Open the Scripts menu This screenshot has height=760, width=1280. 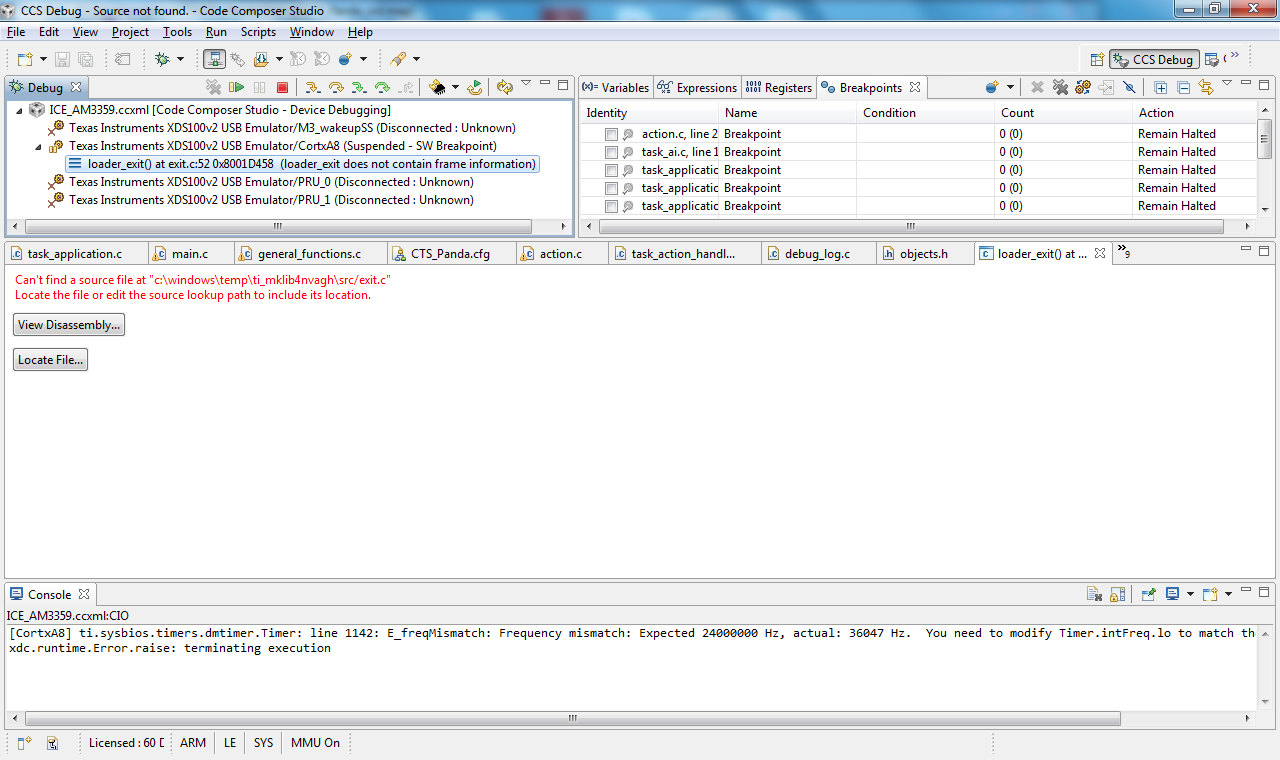tap(258, 32)
